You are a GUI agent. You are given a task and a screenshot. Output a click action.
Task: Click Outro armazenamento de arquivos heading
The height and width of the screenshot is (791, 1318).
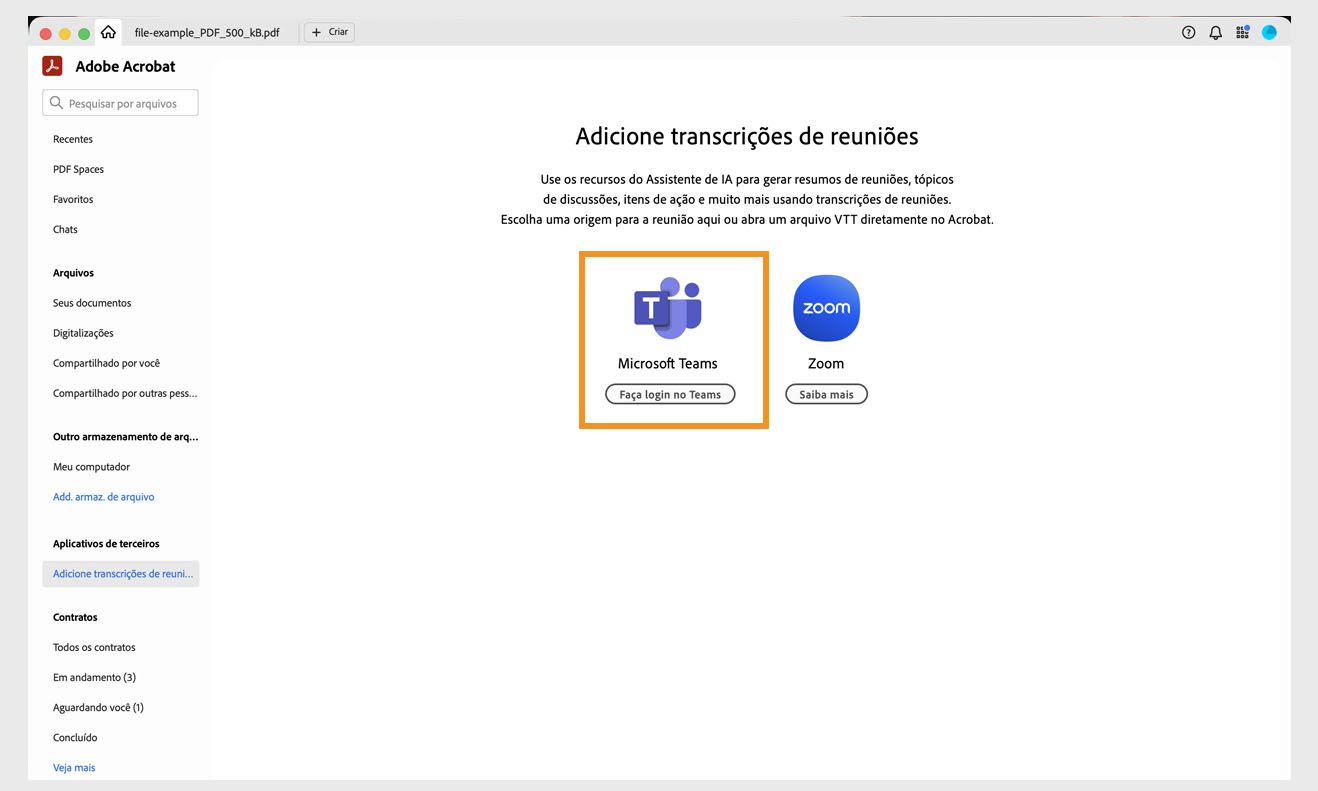tap(125, 437)
